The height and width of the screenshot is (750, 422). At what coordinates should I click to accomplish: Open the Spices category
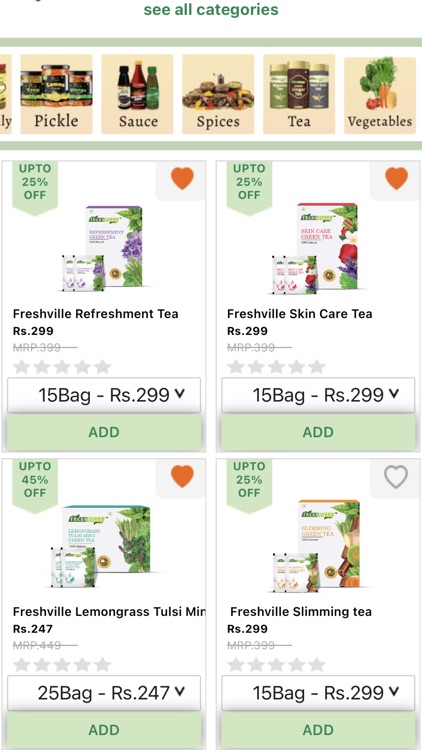click(218, 94)
